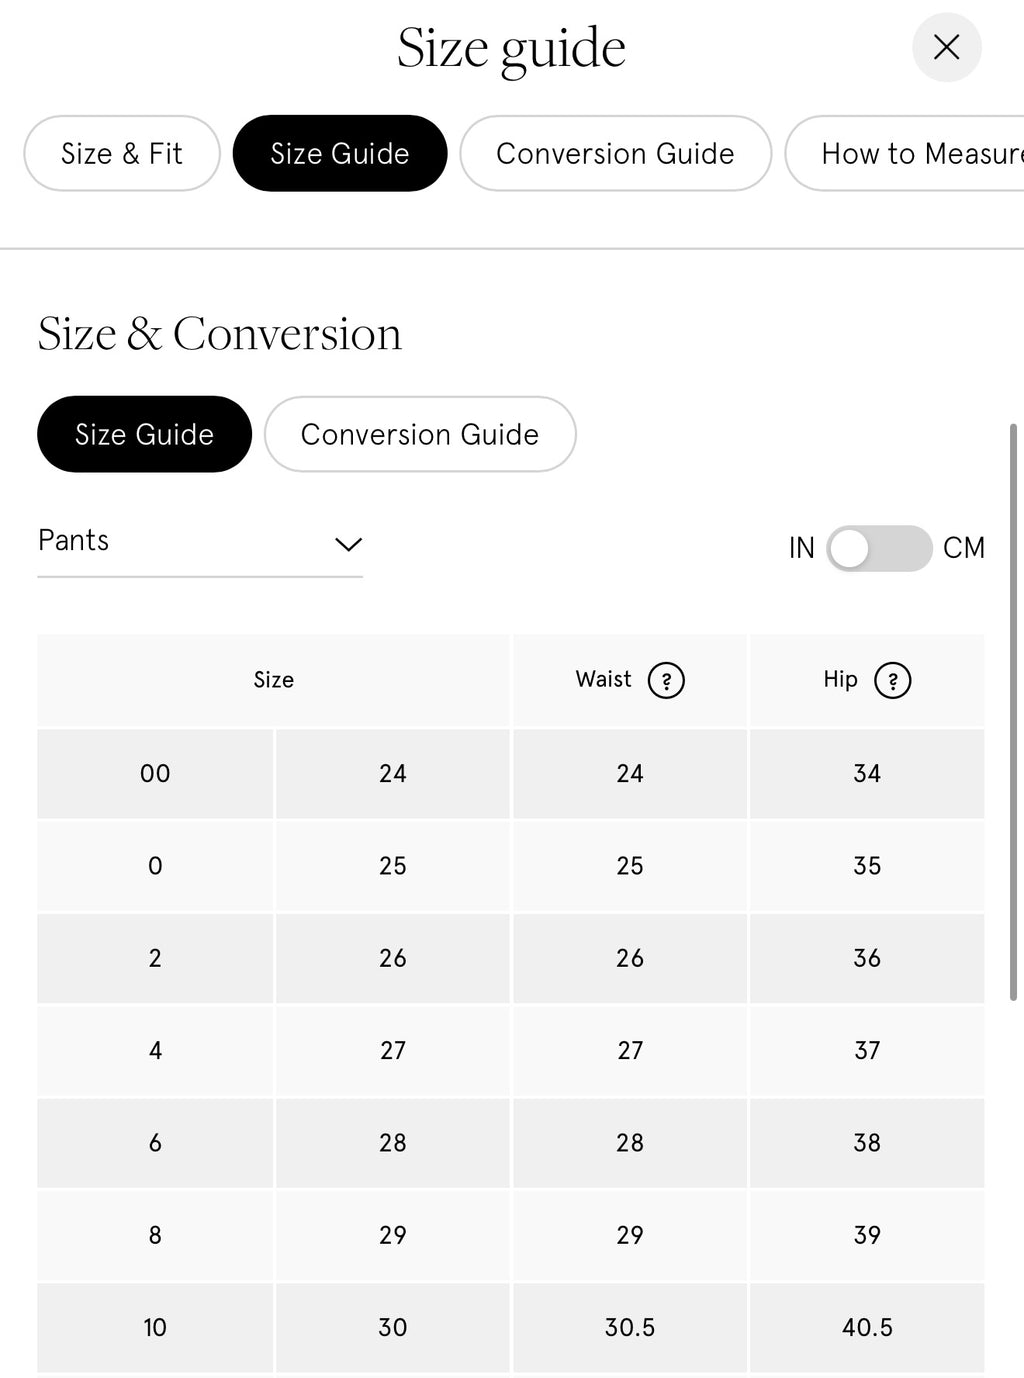Click the 40.5 hip value cell
Screen dimensions: 1024x1378
coord(867,1327)
